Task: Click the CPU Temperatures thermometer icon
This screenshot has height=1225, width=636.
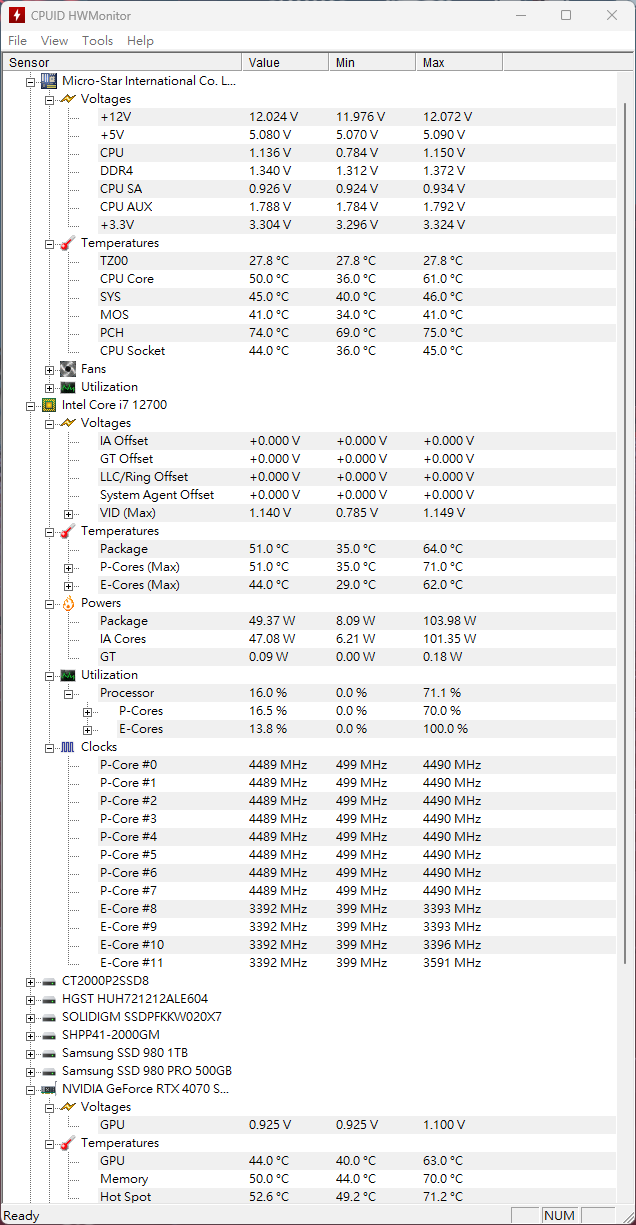Action: click(67, 531)
